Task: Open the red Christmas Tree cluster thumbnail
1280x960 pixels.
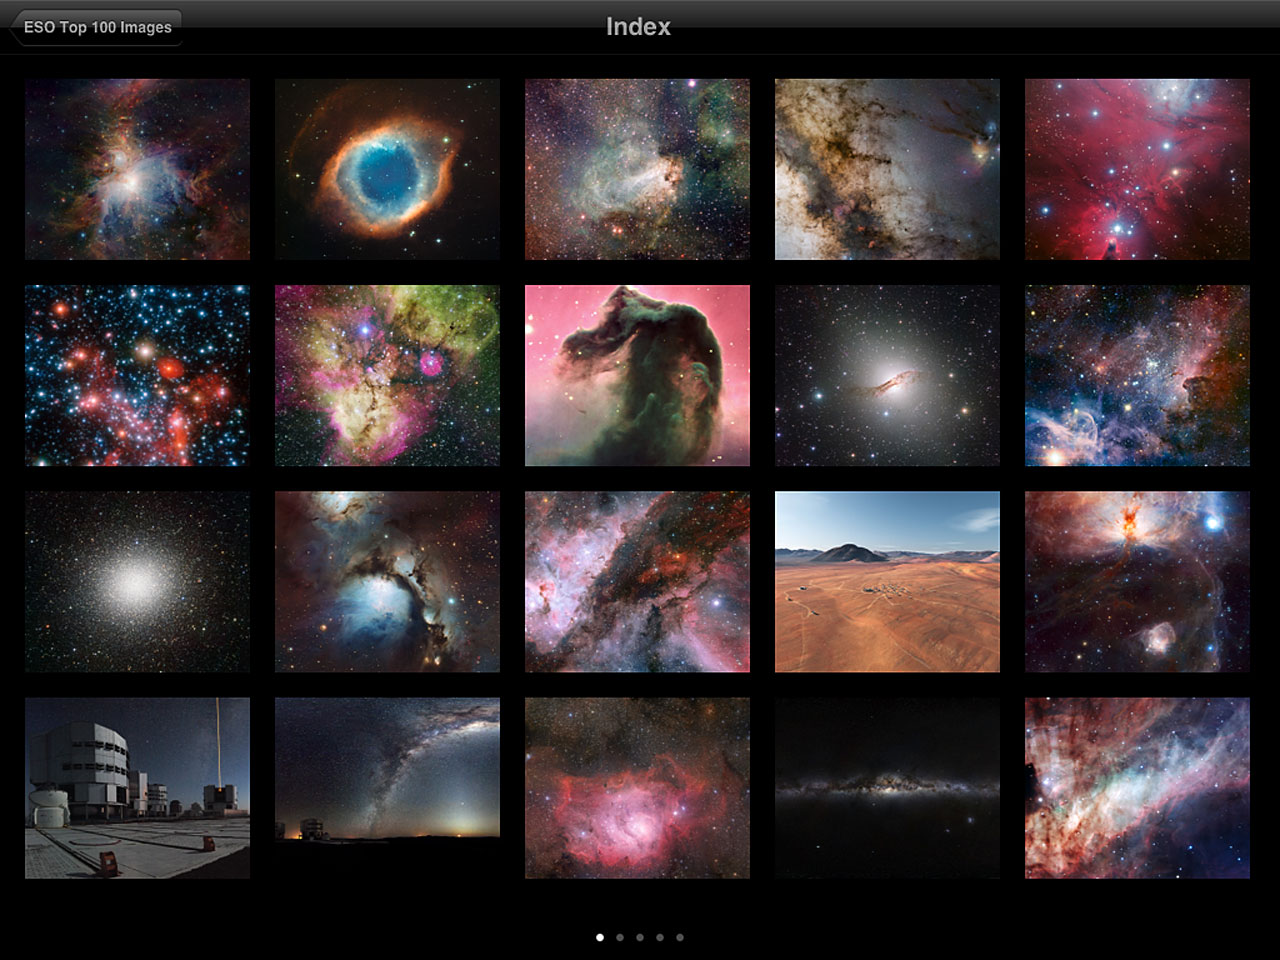Action: [1137, 169]
